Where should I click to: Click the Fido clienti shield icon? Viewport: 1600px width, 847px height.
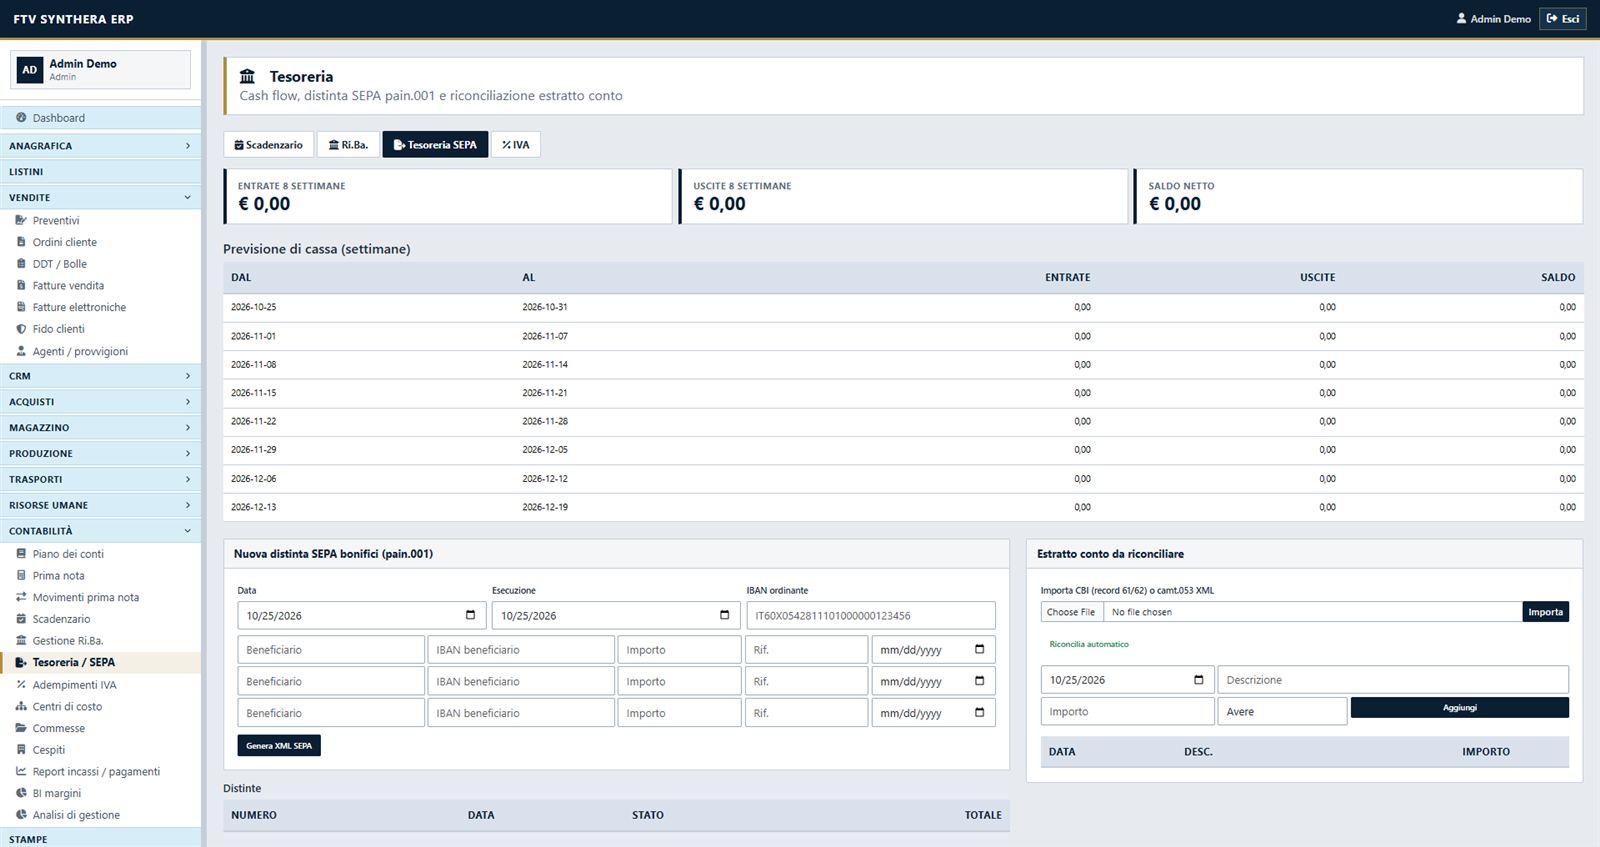(21, 329)
